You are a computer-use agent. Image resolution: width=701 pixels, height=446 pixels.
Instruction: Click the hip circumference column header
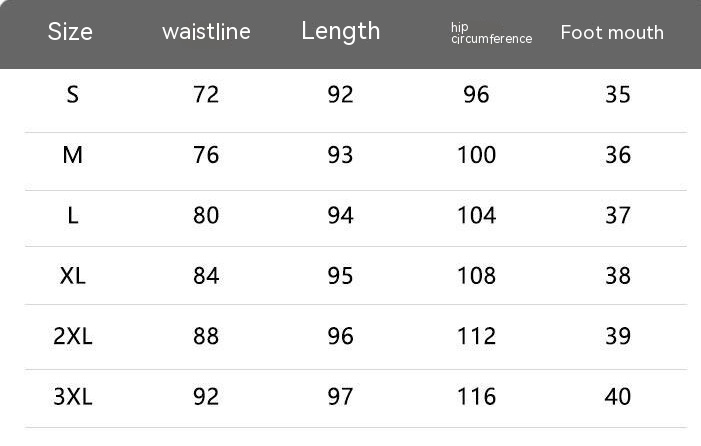pos(491,33)
